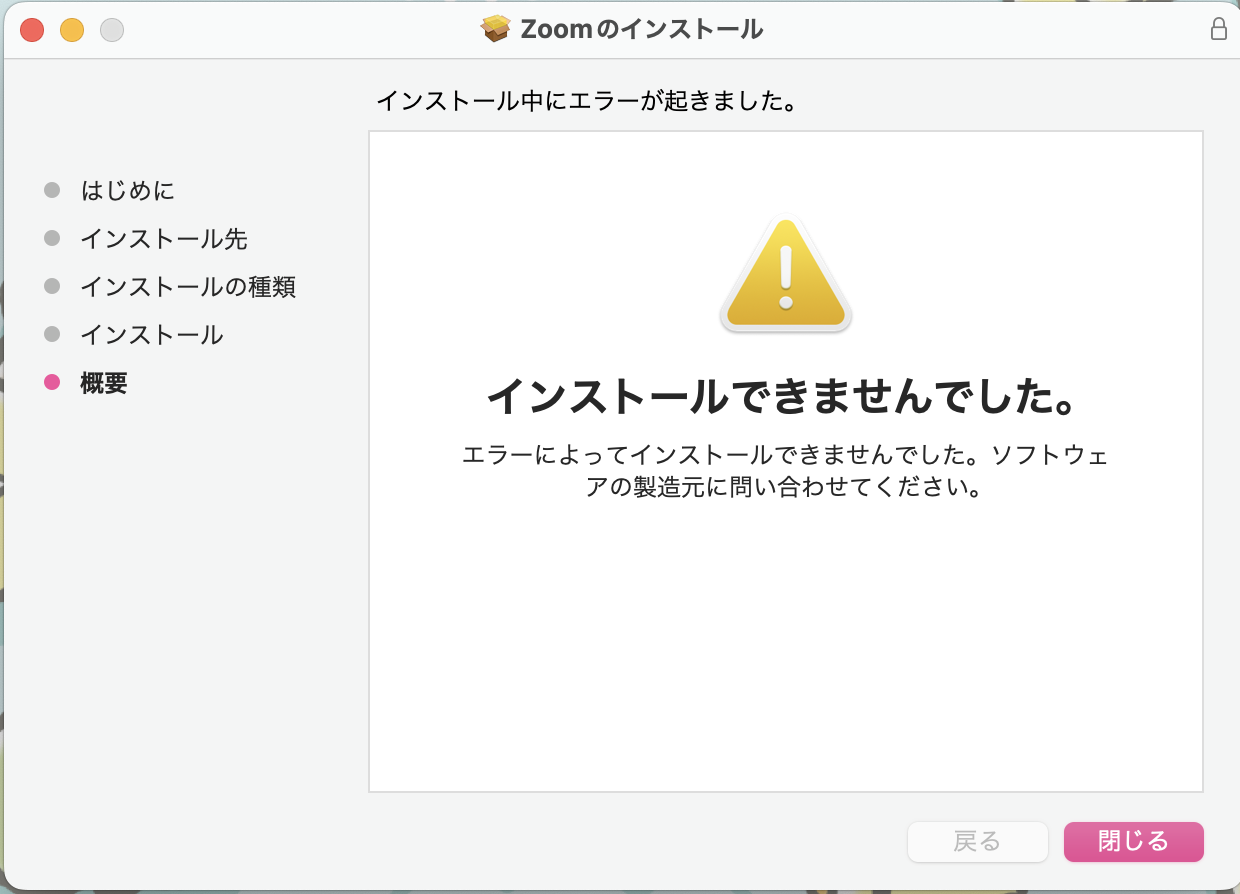Click the package icon beside Zoomのインストール
The image size is (1240, 894).
(x=496, y=29)
